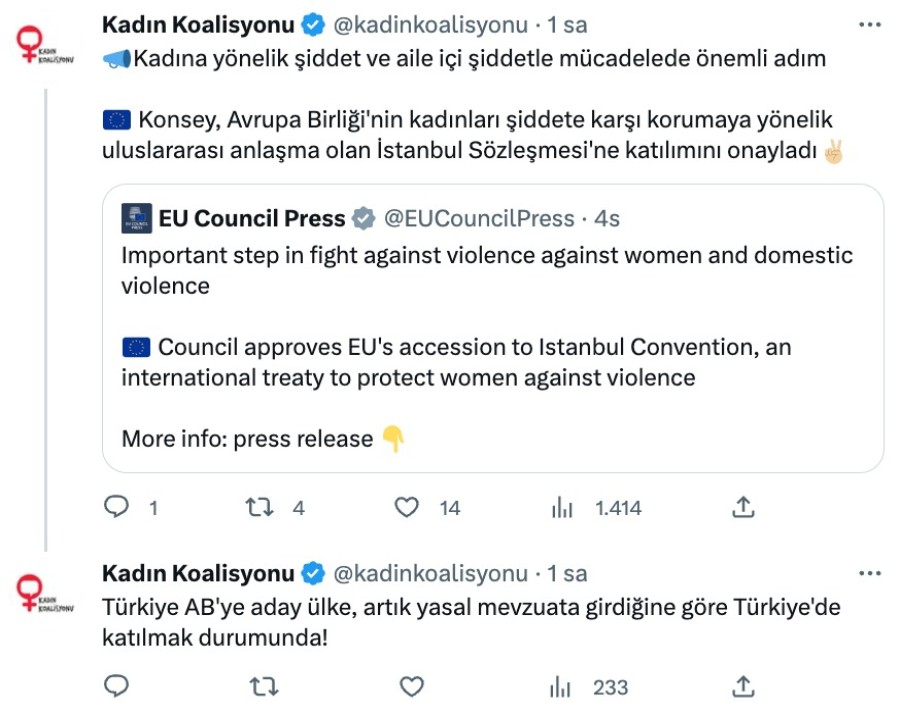Screen dimensions: 900x716
Task: Open the EU Council Press avatar image
Action: 136,218
